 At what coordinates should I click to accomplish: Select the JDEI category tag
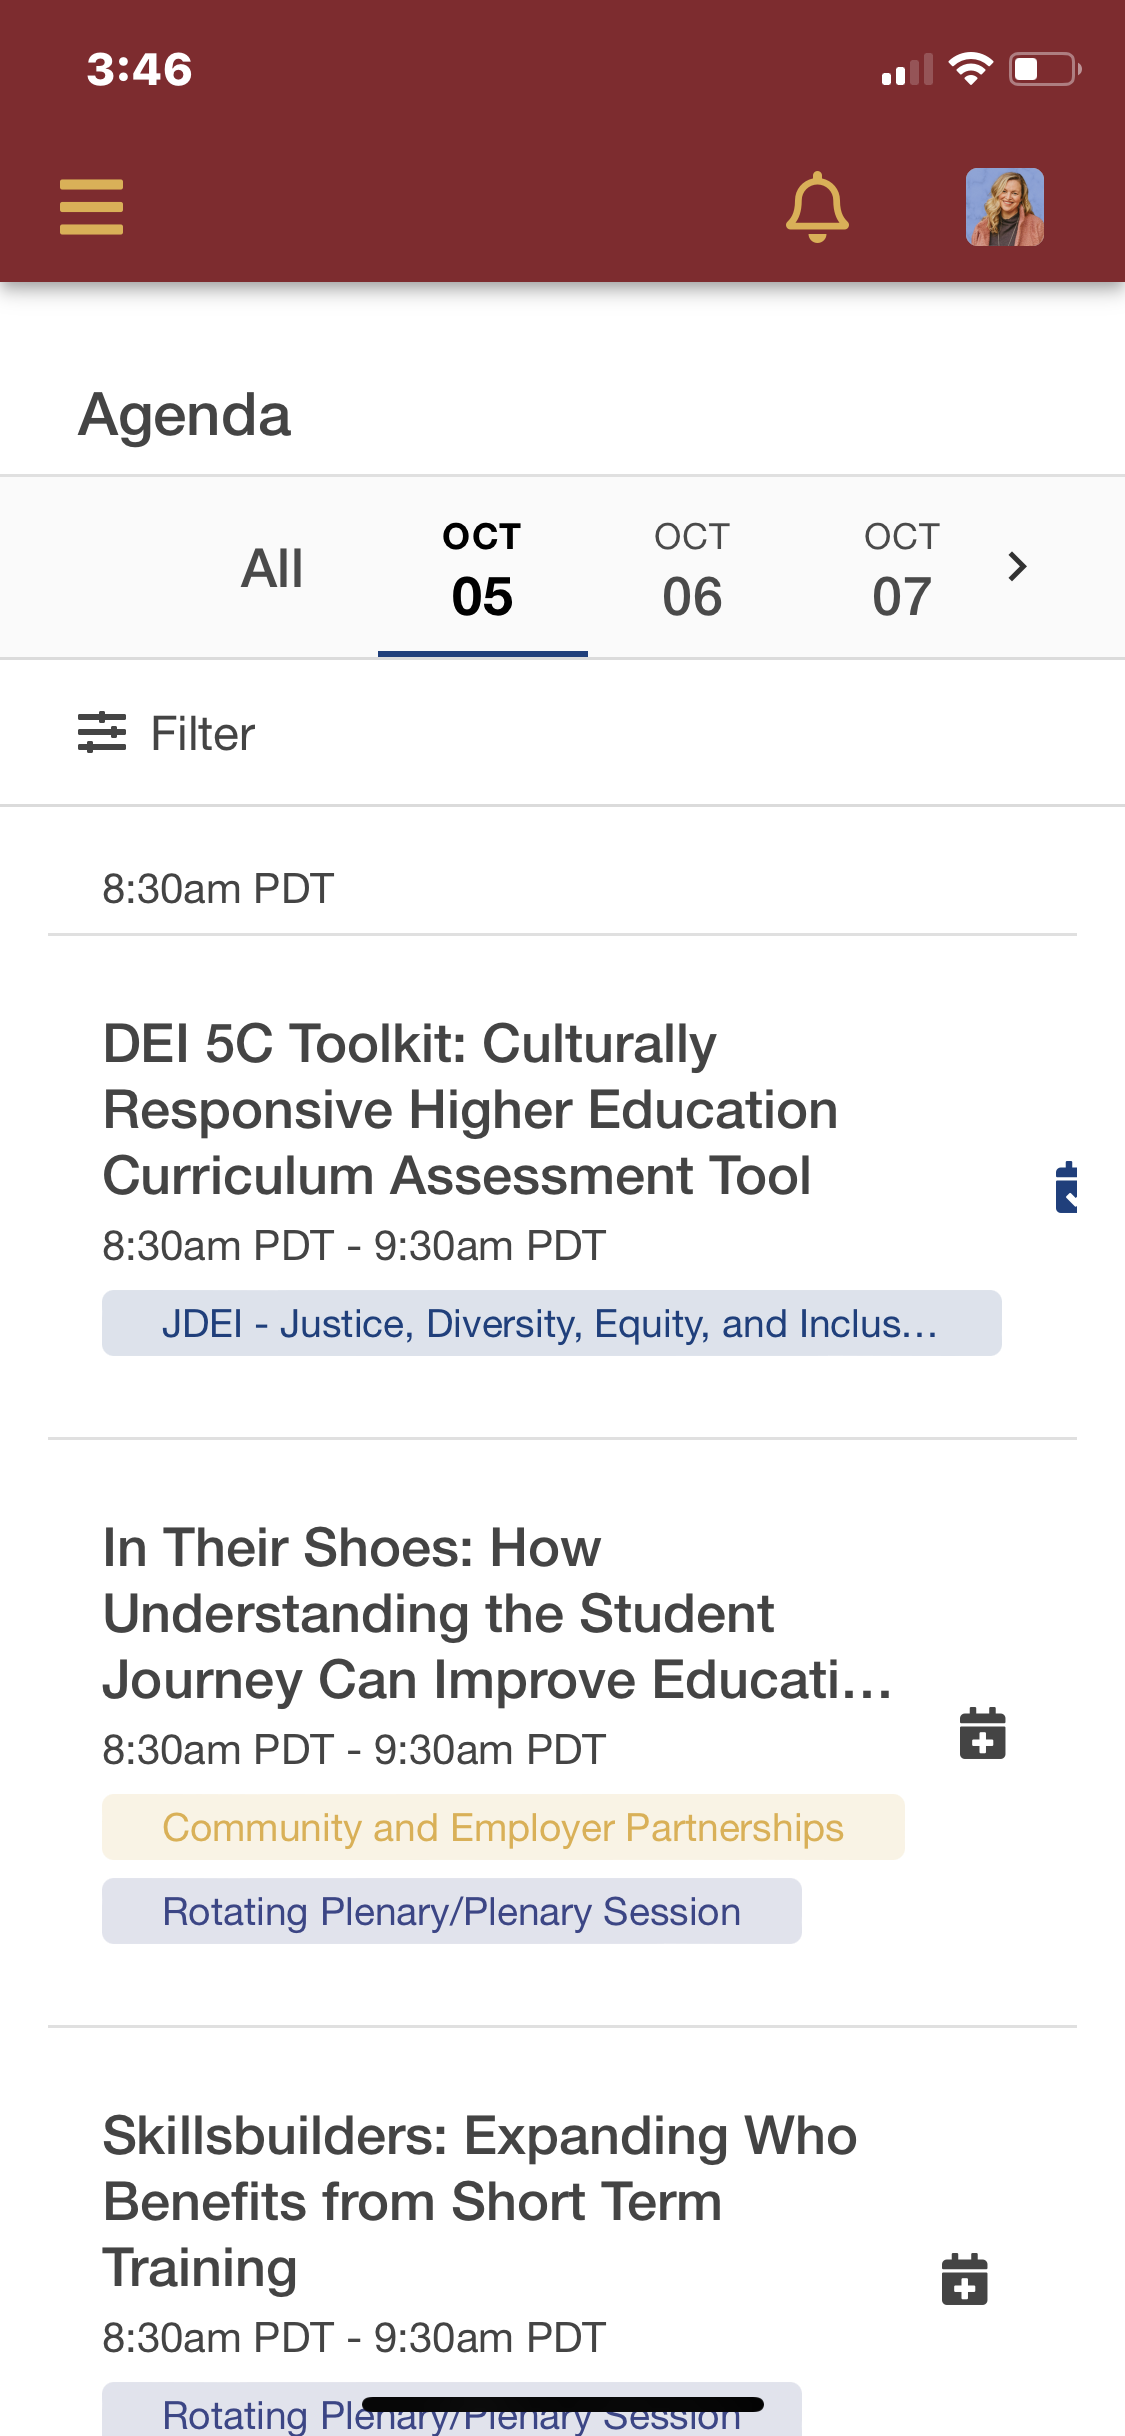(551, 1323)
